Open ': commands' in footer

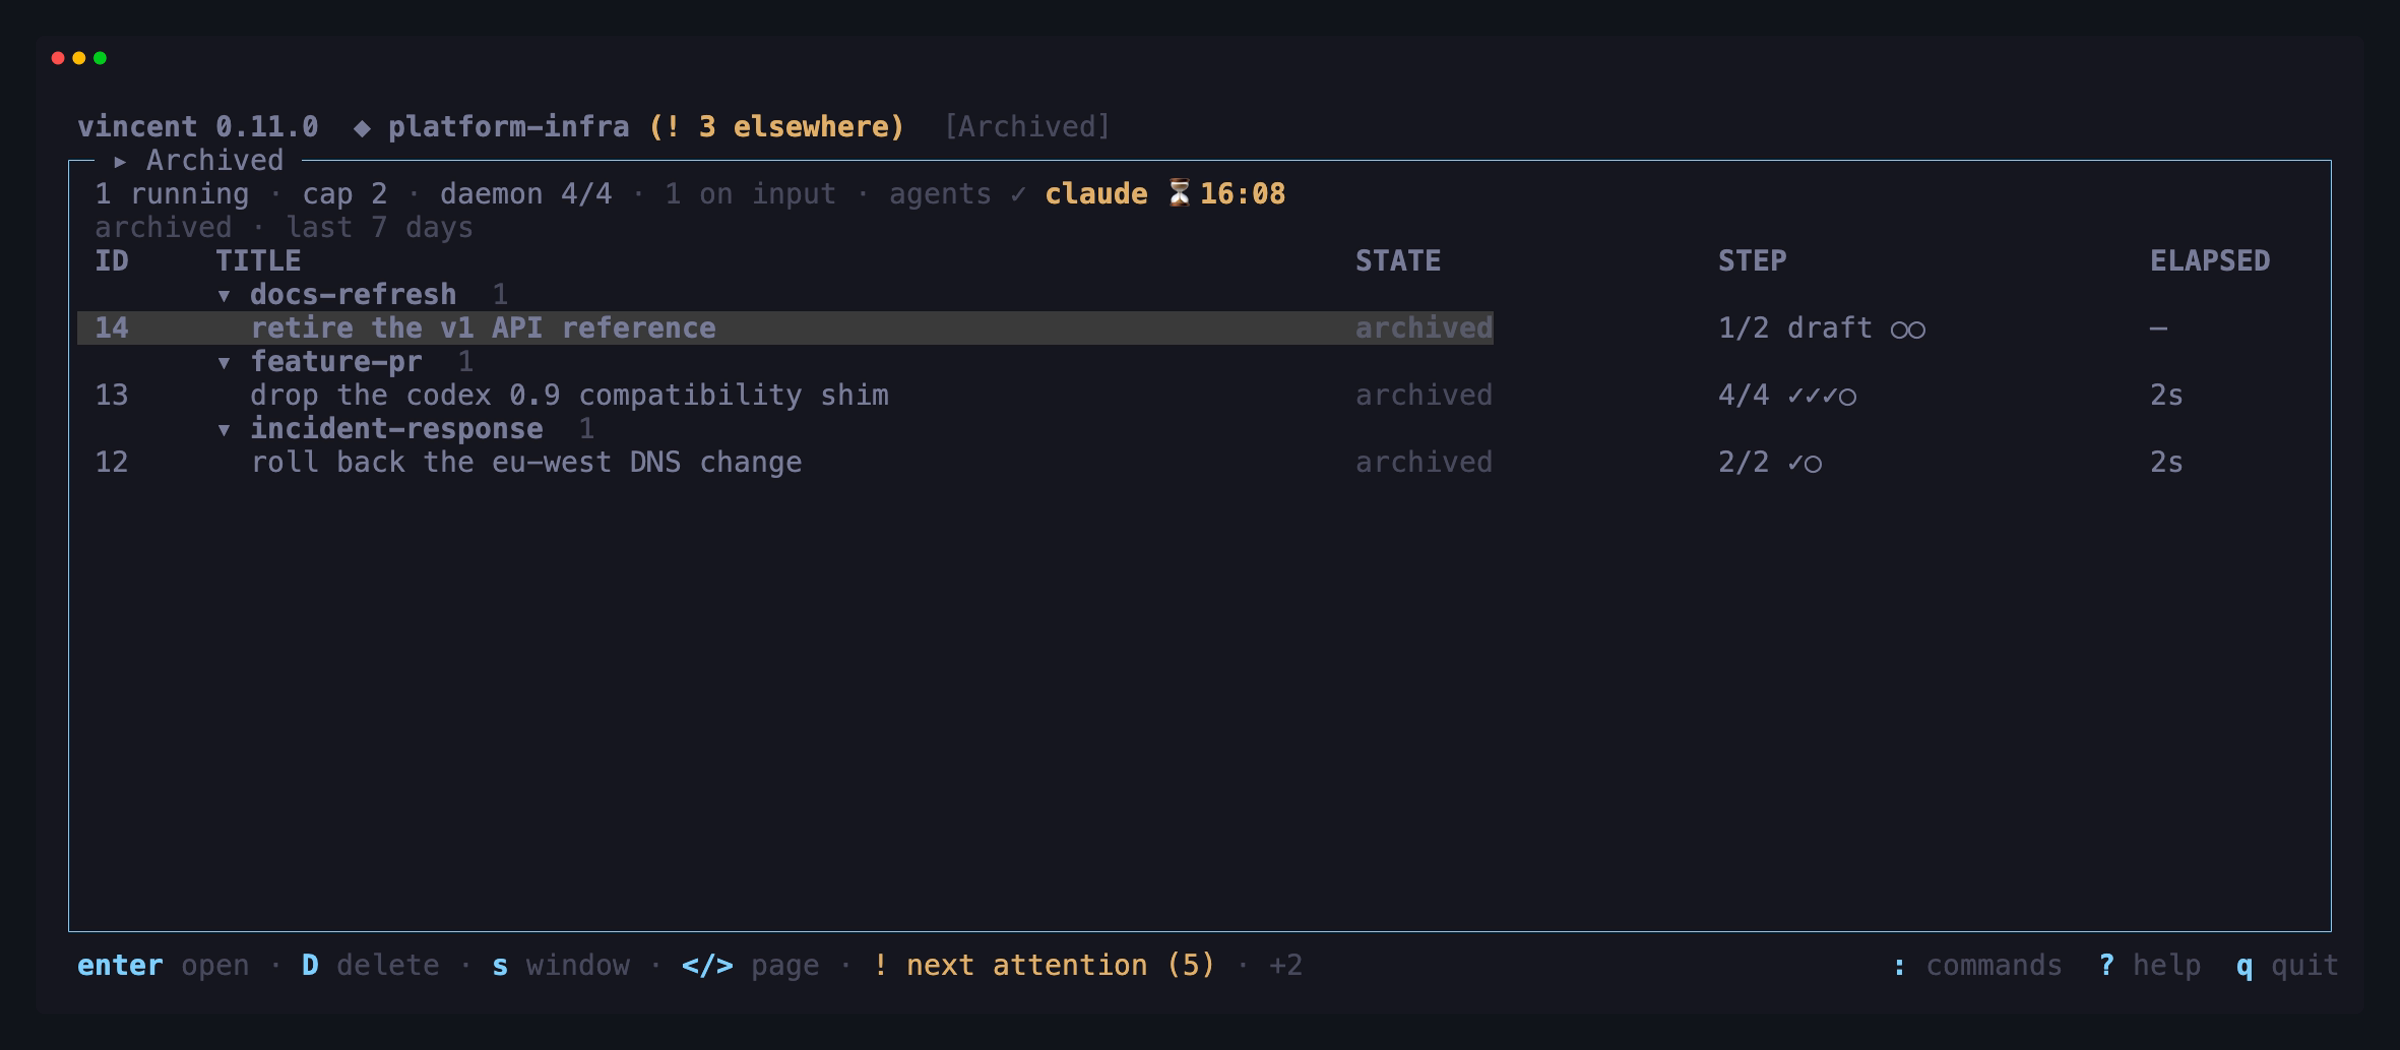point(1977,965)
